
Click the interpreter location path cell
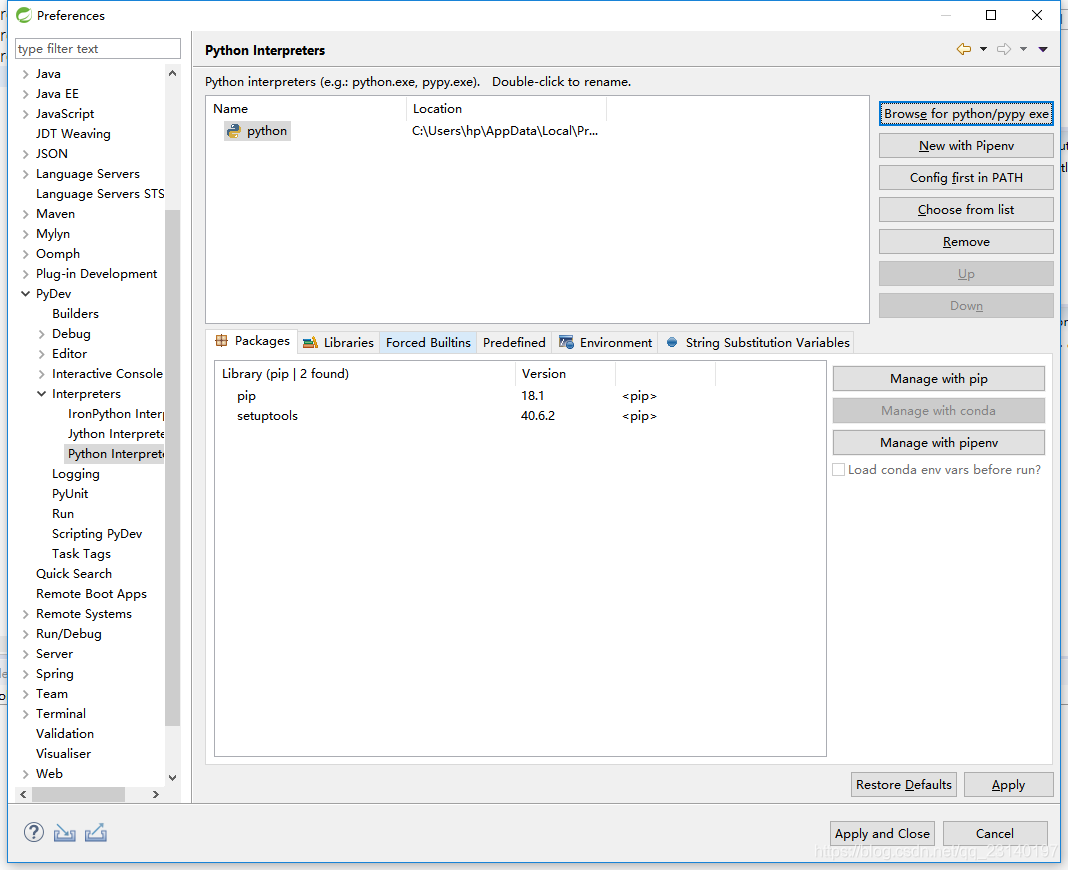(505, 131)
